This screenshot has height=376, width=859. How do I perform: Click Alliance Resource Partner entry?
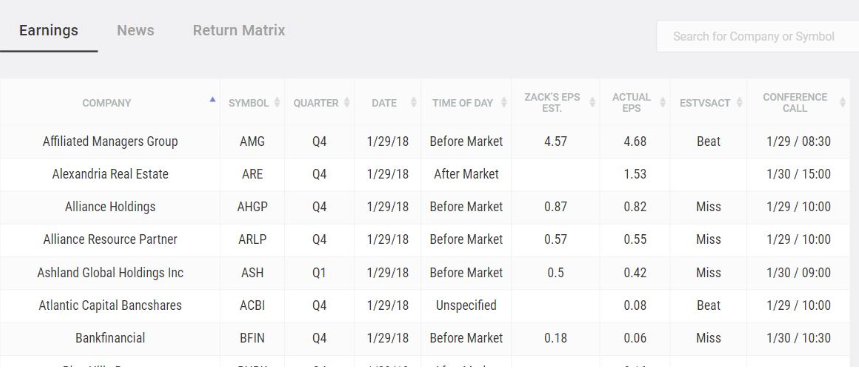110,240
